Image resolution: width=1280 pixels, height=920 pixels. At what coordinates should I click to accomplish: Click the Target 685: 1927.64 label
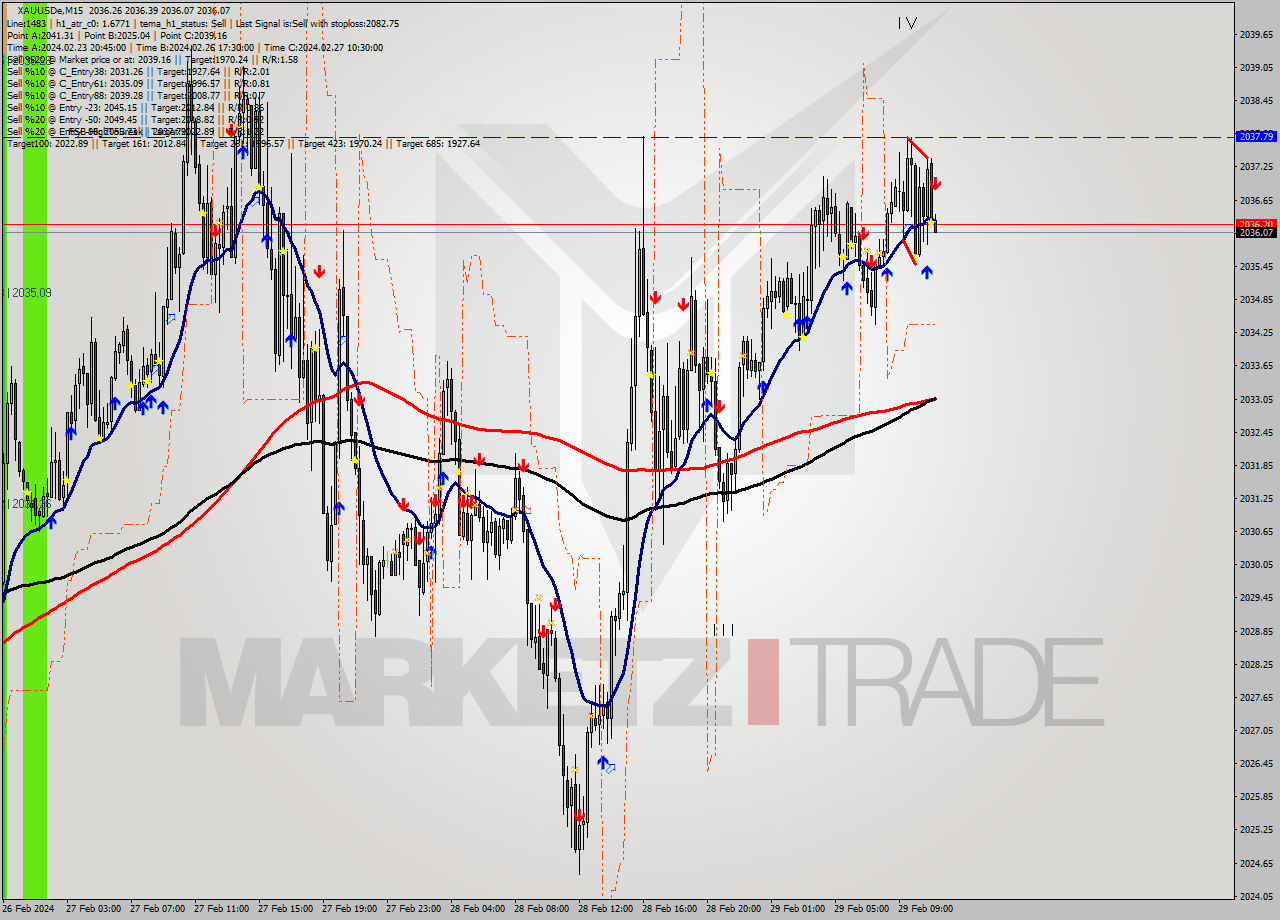click(438, 143)
